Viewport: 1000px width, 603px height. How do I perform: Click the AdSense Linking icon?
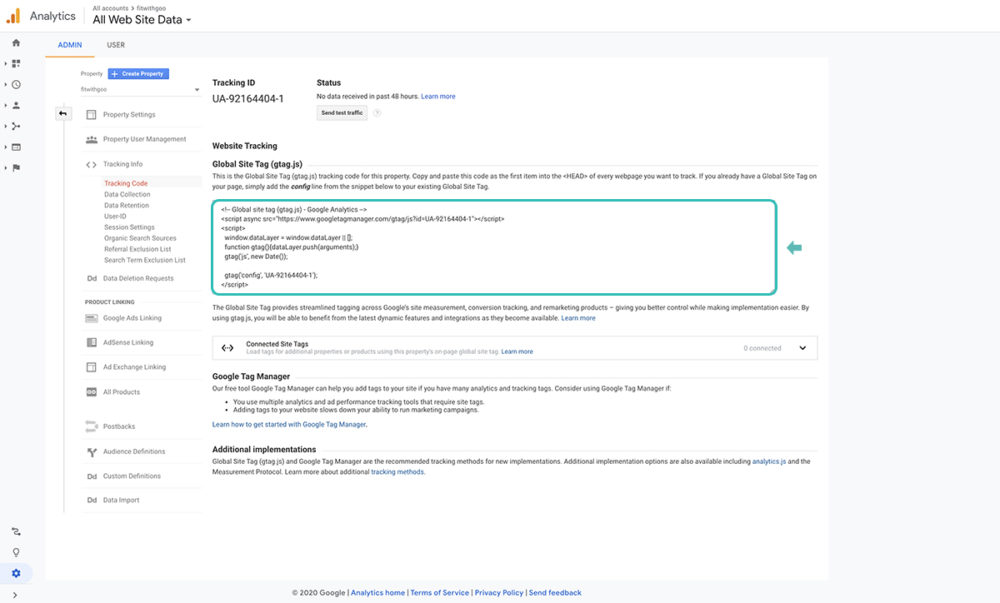pyautogui.click(x=91, y=342)
